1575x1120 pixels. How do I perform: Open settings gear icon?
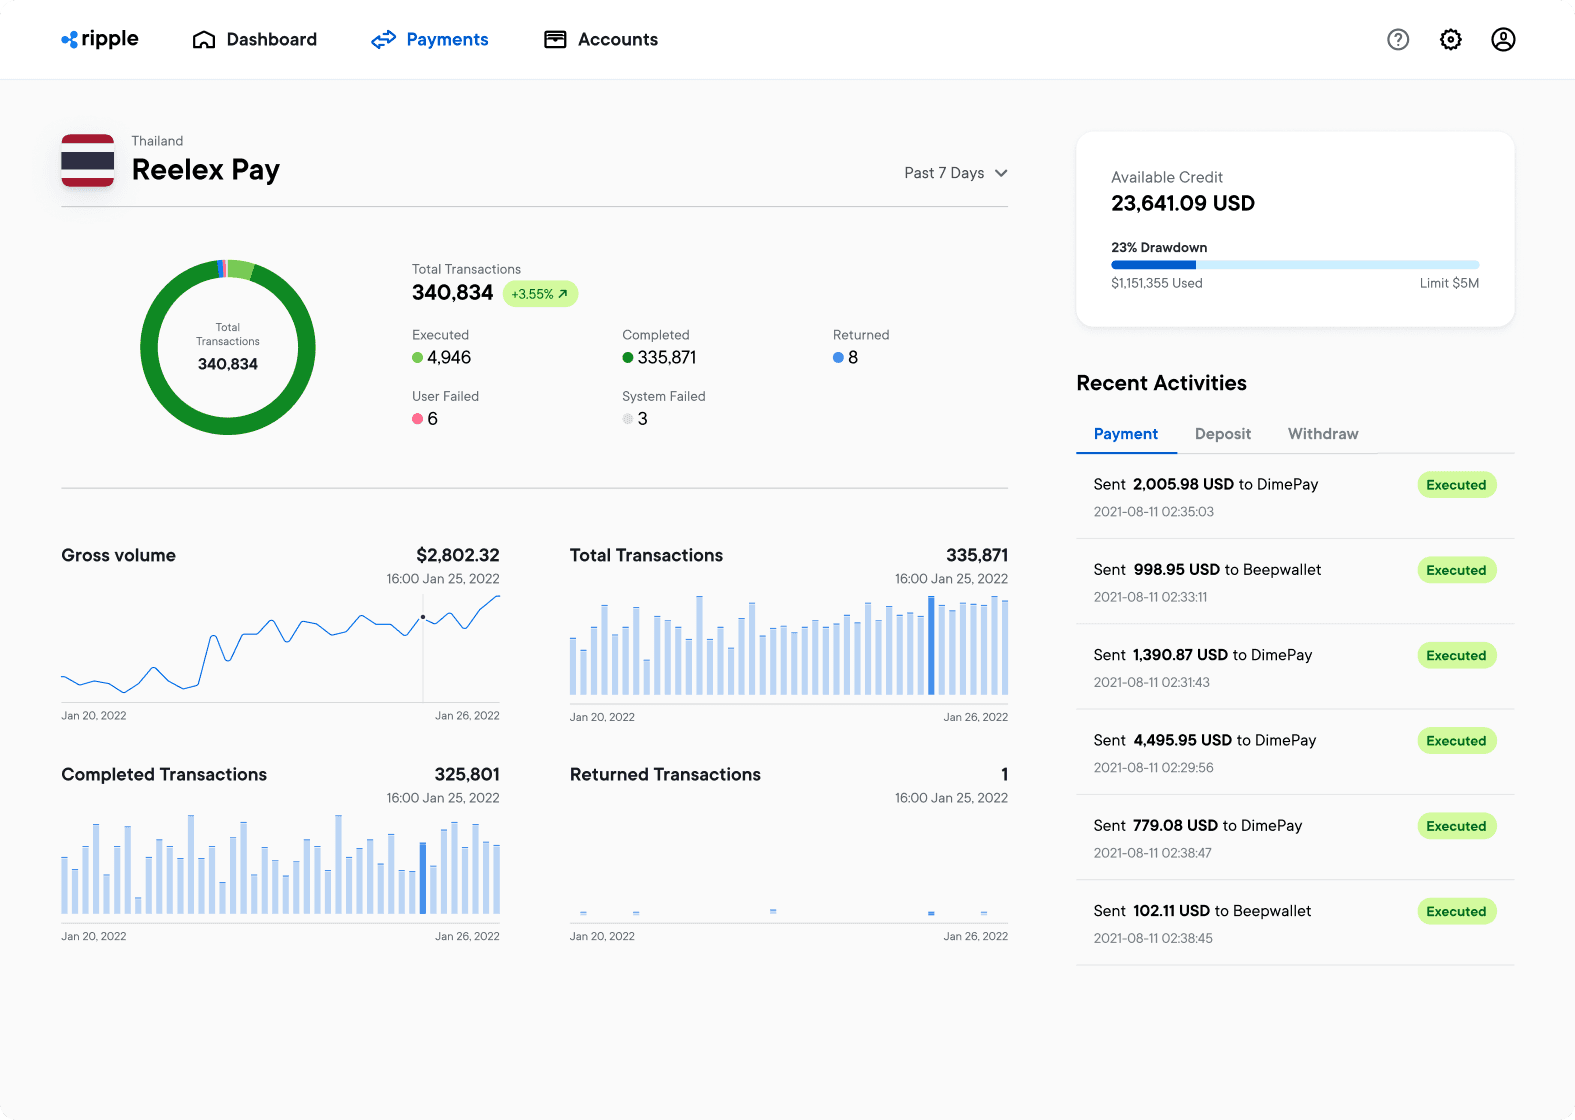(1450, 40)
